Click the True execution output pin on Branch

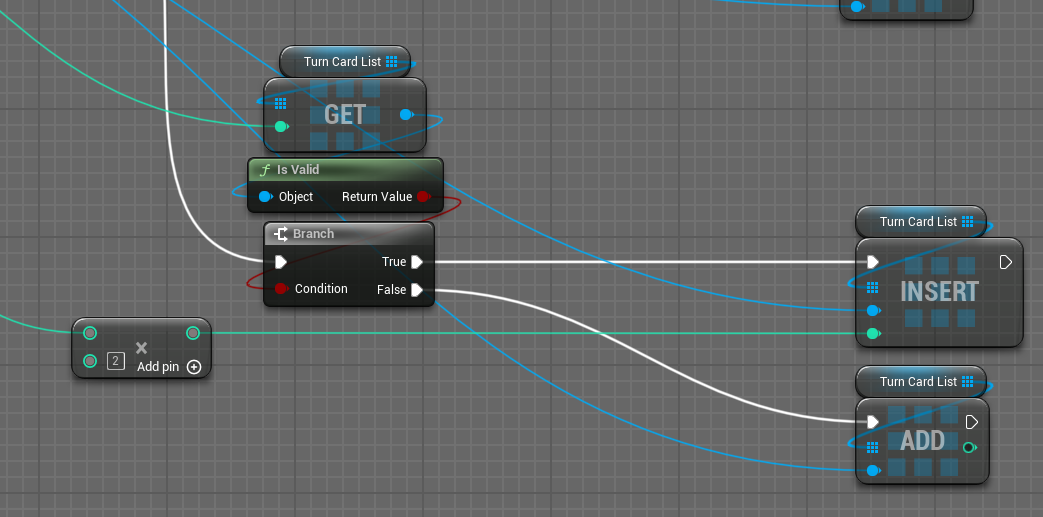pyautogui.click(x=417, y=262)
